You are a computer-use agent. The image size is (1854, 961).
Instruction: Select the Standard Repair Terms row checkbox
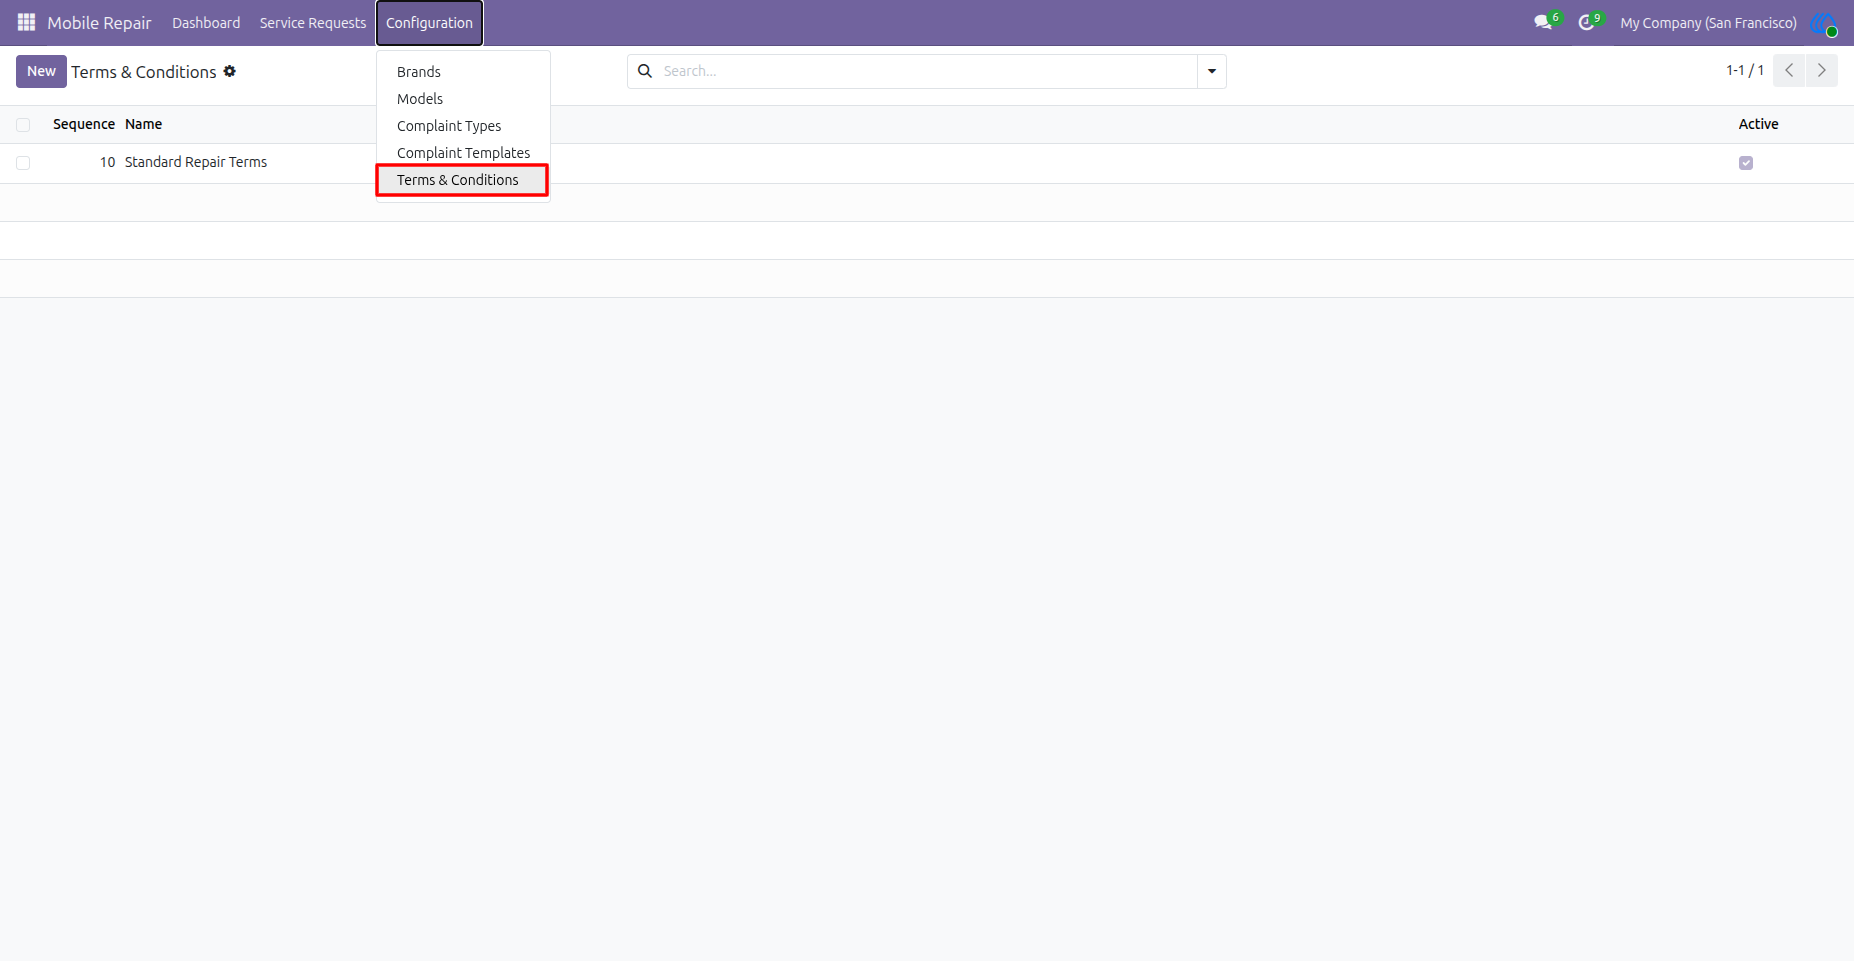pyautogui.click(x=23, y=163)
